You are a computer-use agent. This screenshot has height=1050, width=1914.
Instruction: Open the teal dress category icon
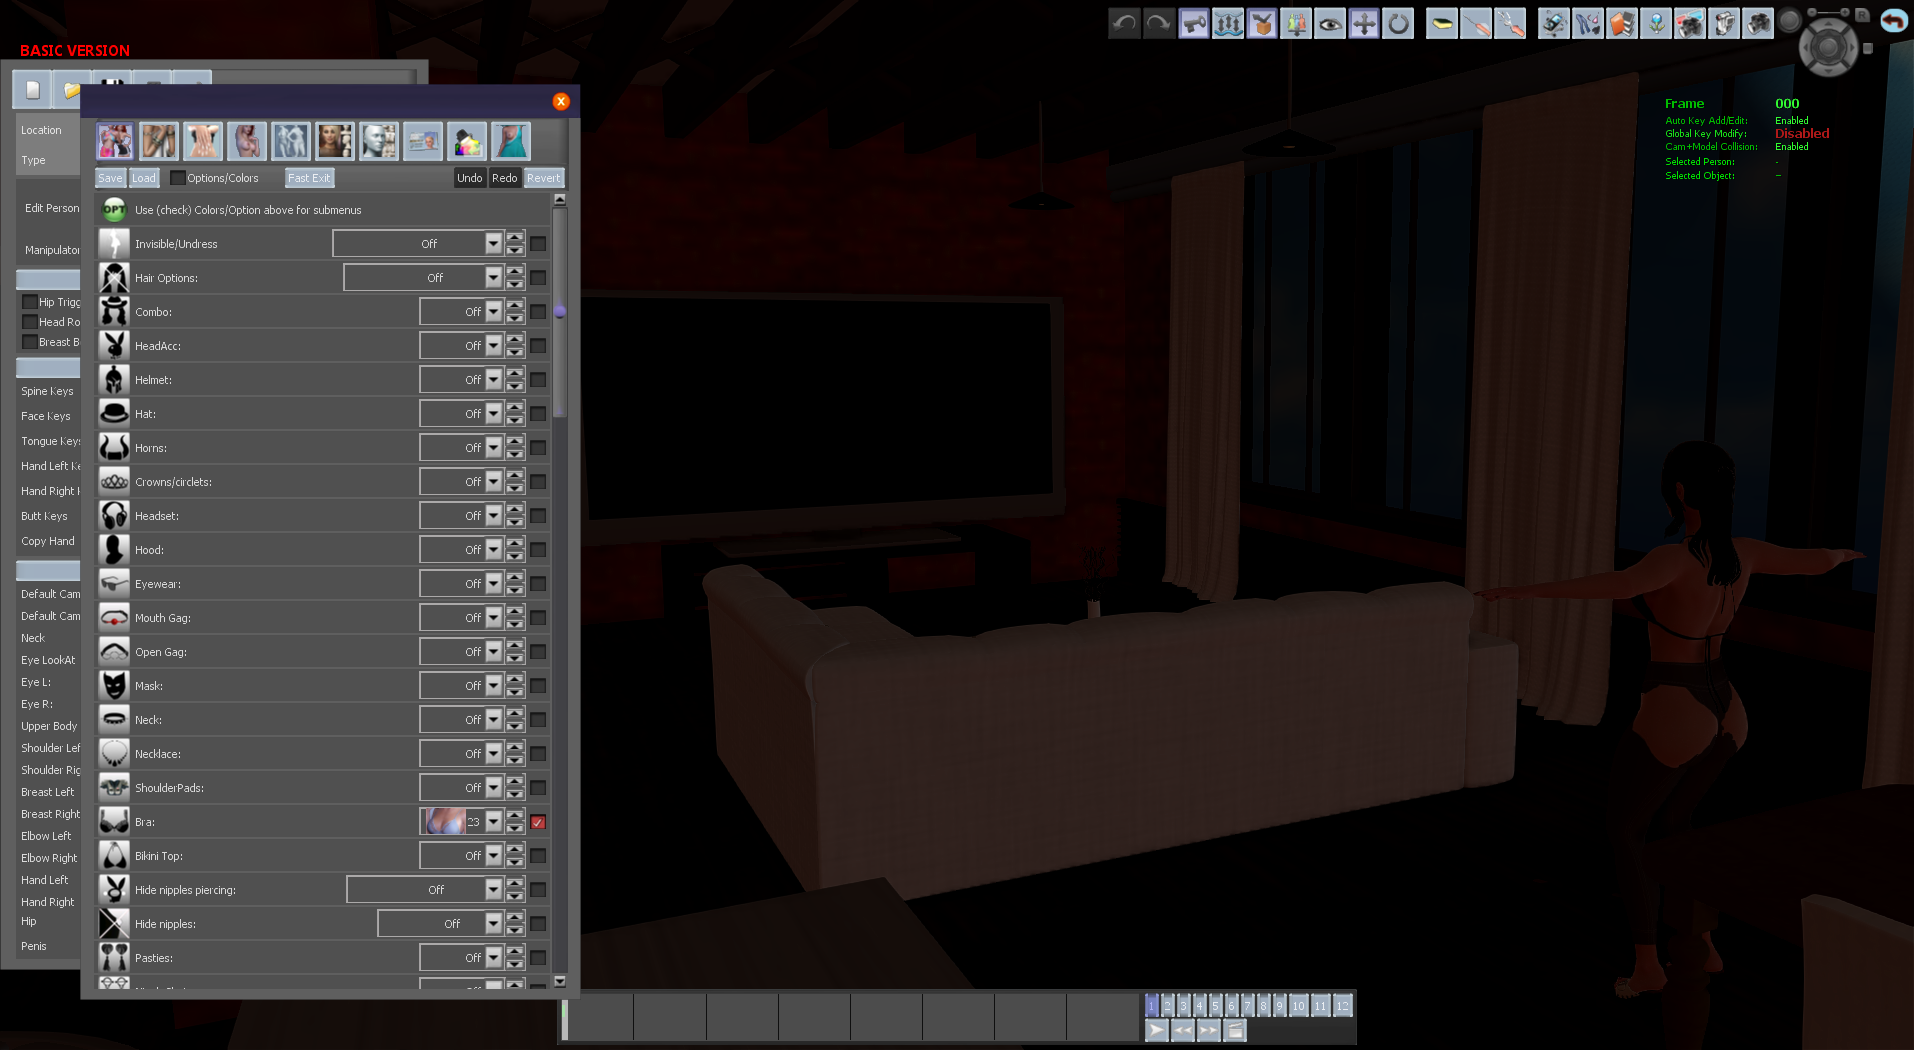511,141
